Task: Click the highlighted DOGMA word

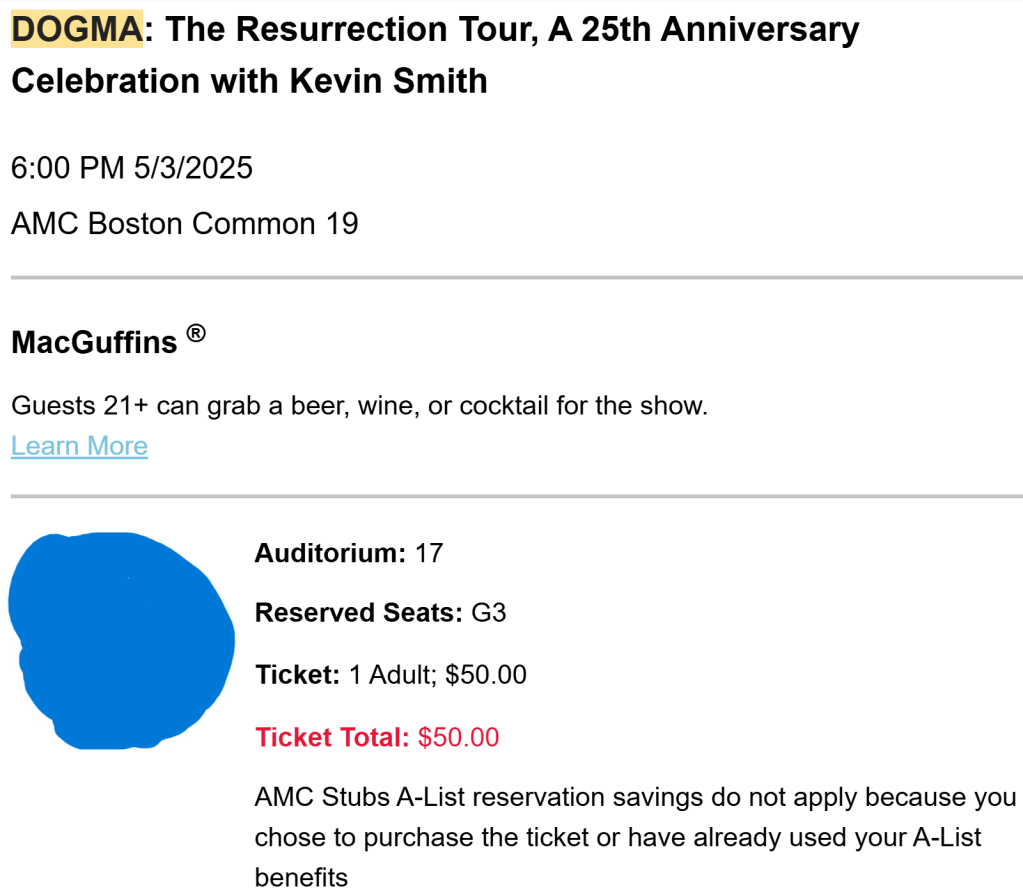Action: pyautogui.click(x=77, y=30)
